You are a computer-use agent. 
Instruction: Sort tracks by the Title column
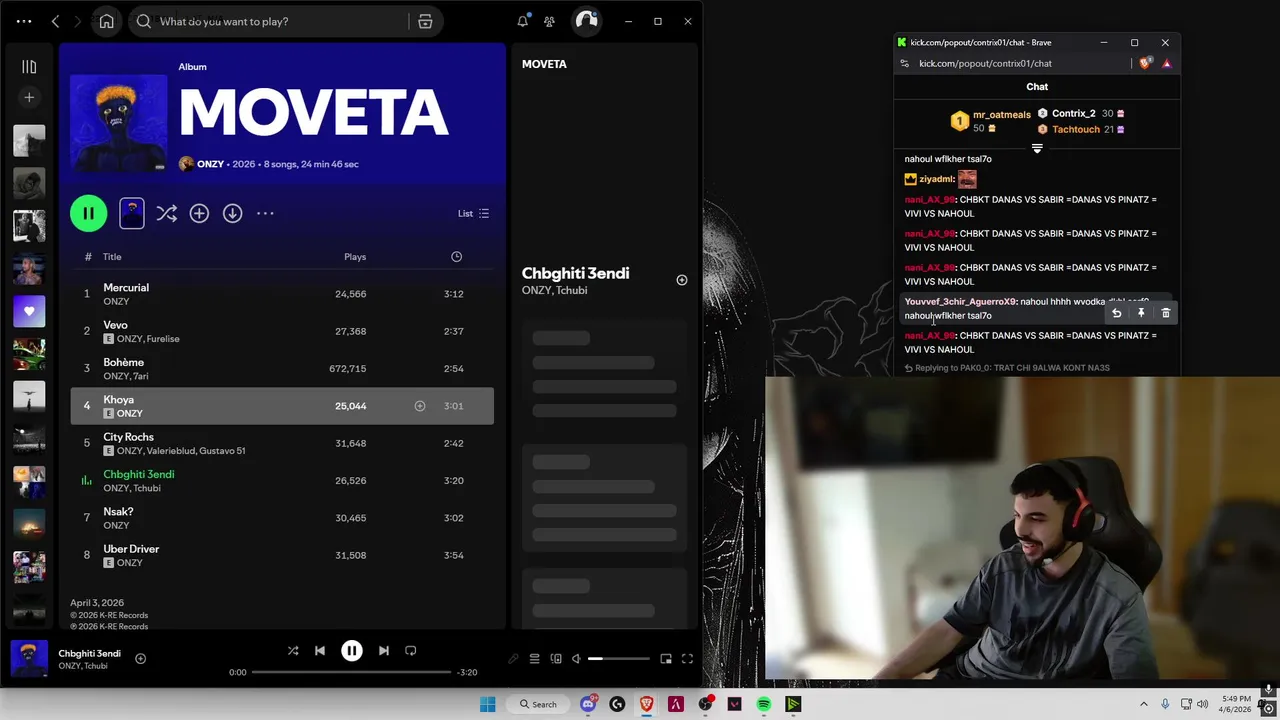(x=112, y=257)
